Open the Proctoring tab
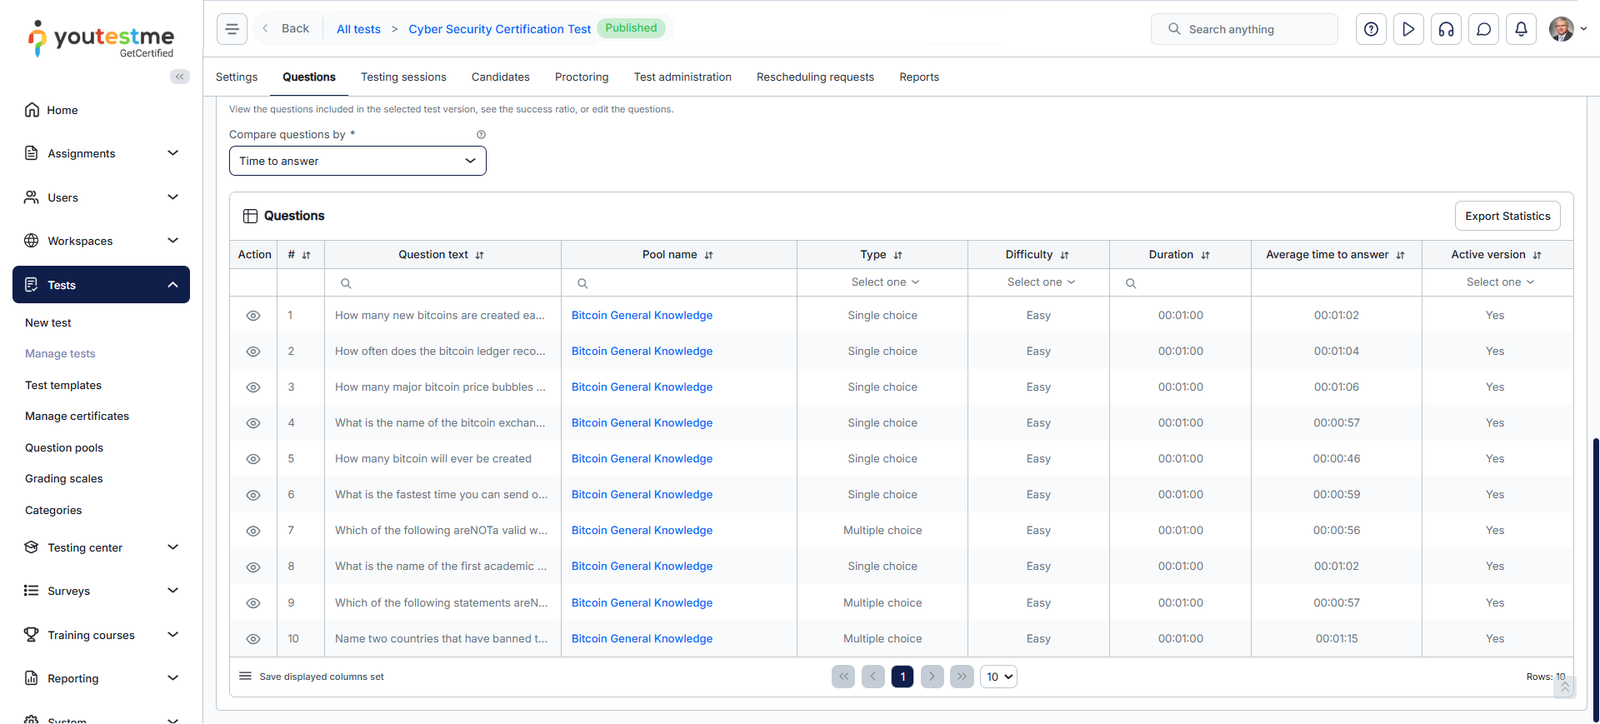The width and height of the screenshot is (1600, 724). pyautogui.click(x=581, y=77)
